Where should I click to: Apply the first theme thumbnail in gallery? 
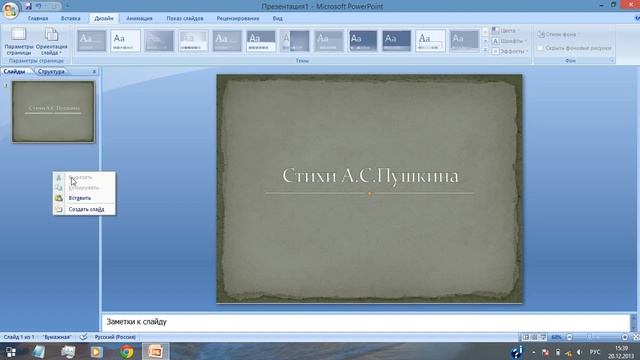[x=92, y=41]
